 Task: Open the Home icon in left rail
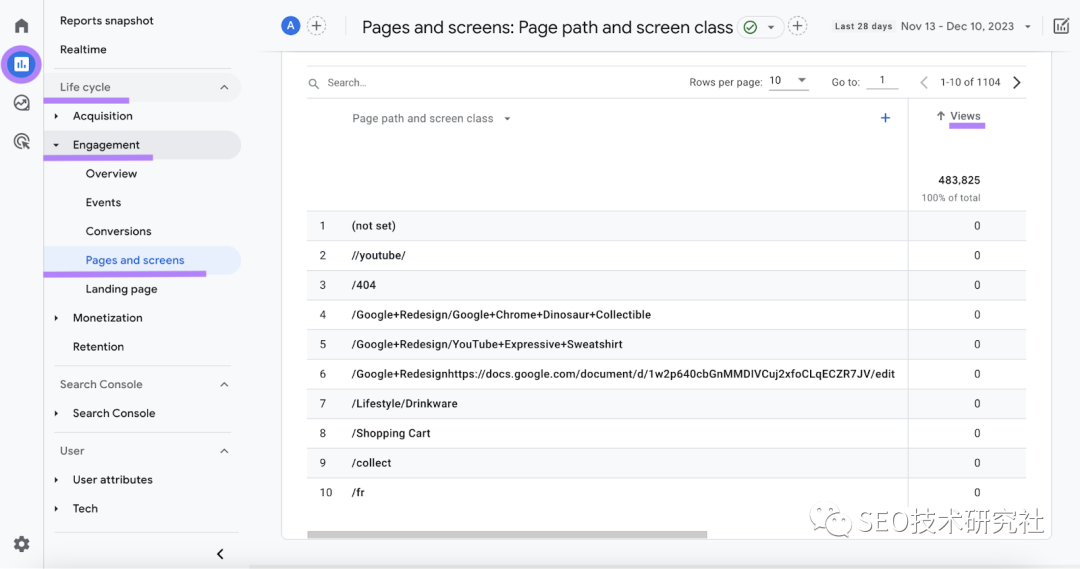(x=21, y=26)
